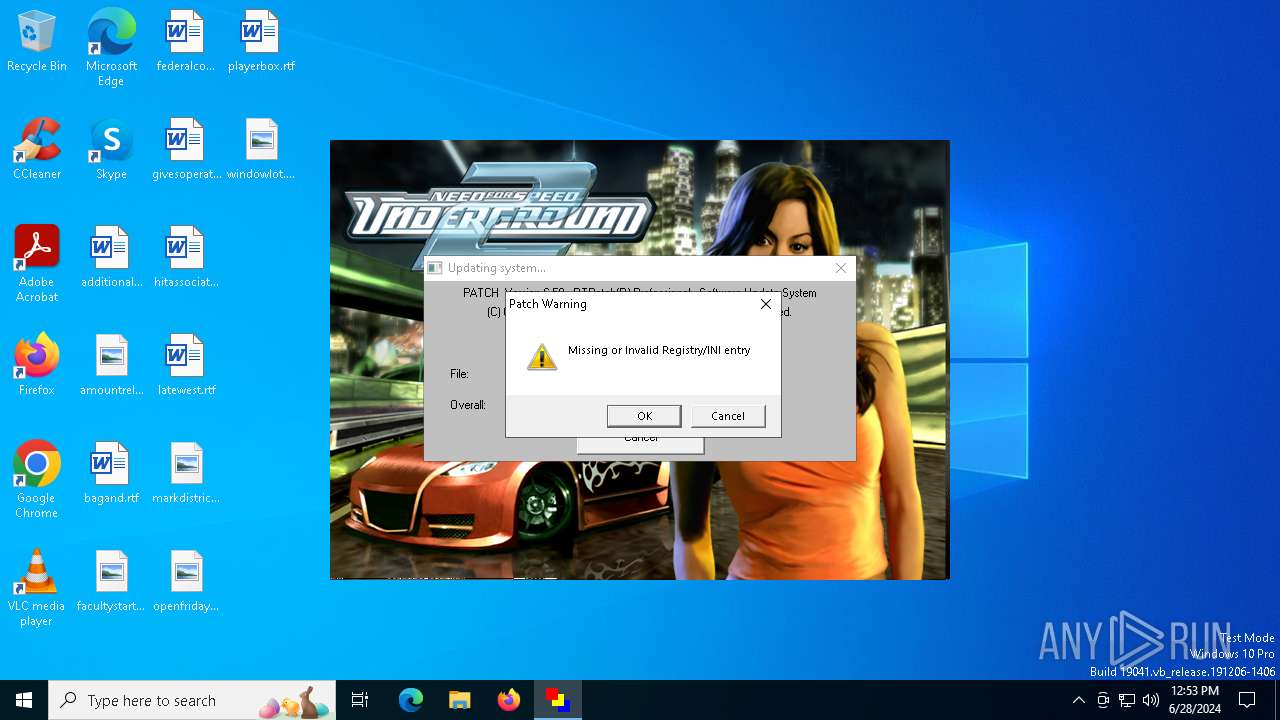Select latewest.rtf file icon
Screen dimensions: 1280x720
[186, 366]
